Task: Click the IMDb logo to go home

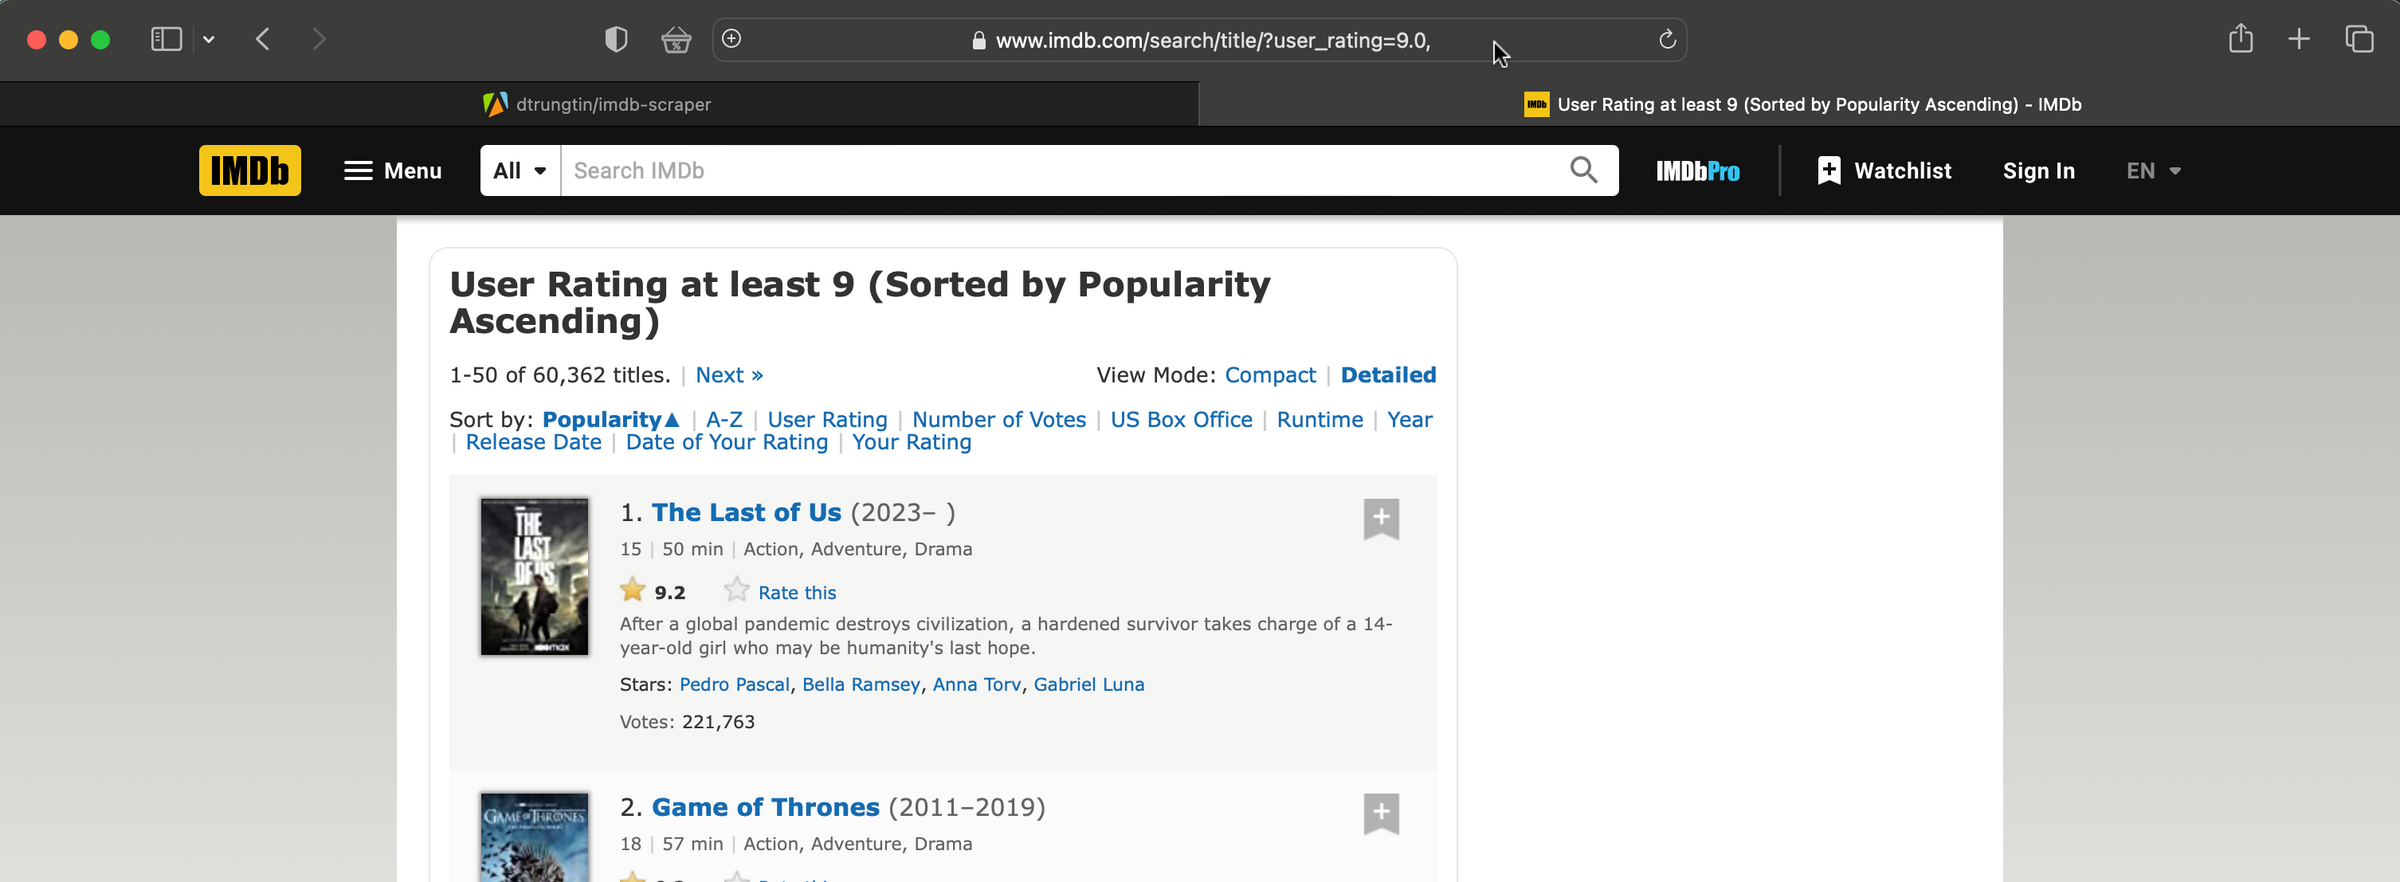Action: point(250,170)
